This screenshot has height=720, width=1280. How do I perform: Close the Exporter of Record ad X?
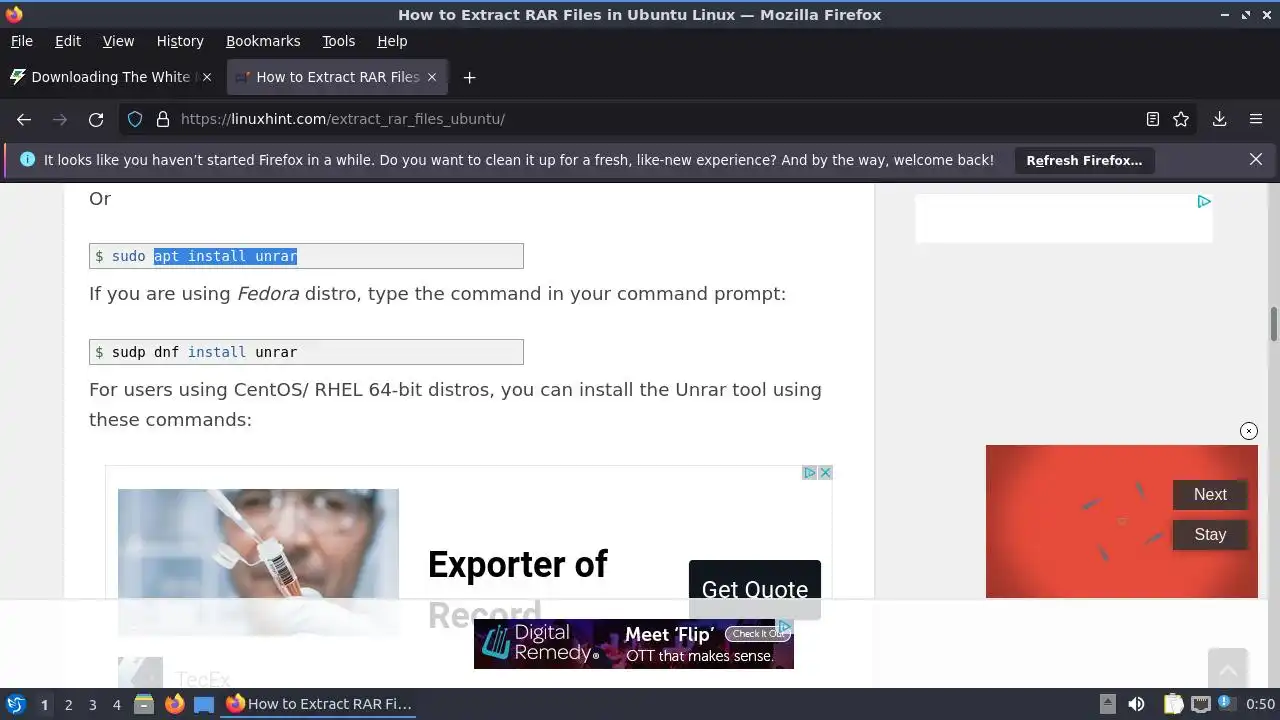tap(825, 473)
